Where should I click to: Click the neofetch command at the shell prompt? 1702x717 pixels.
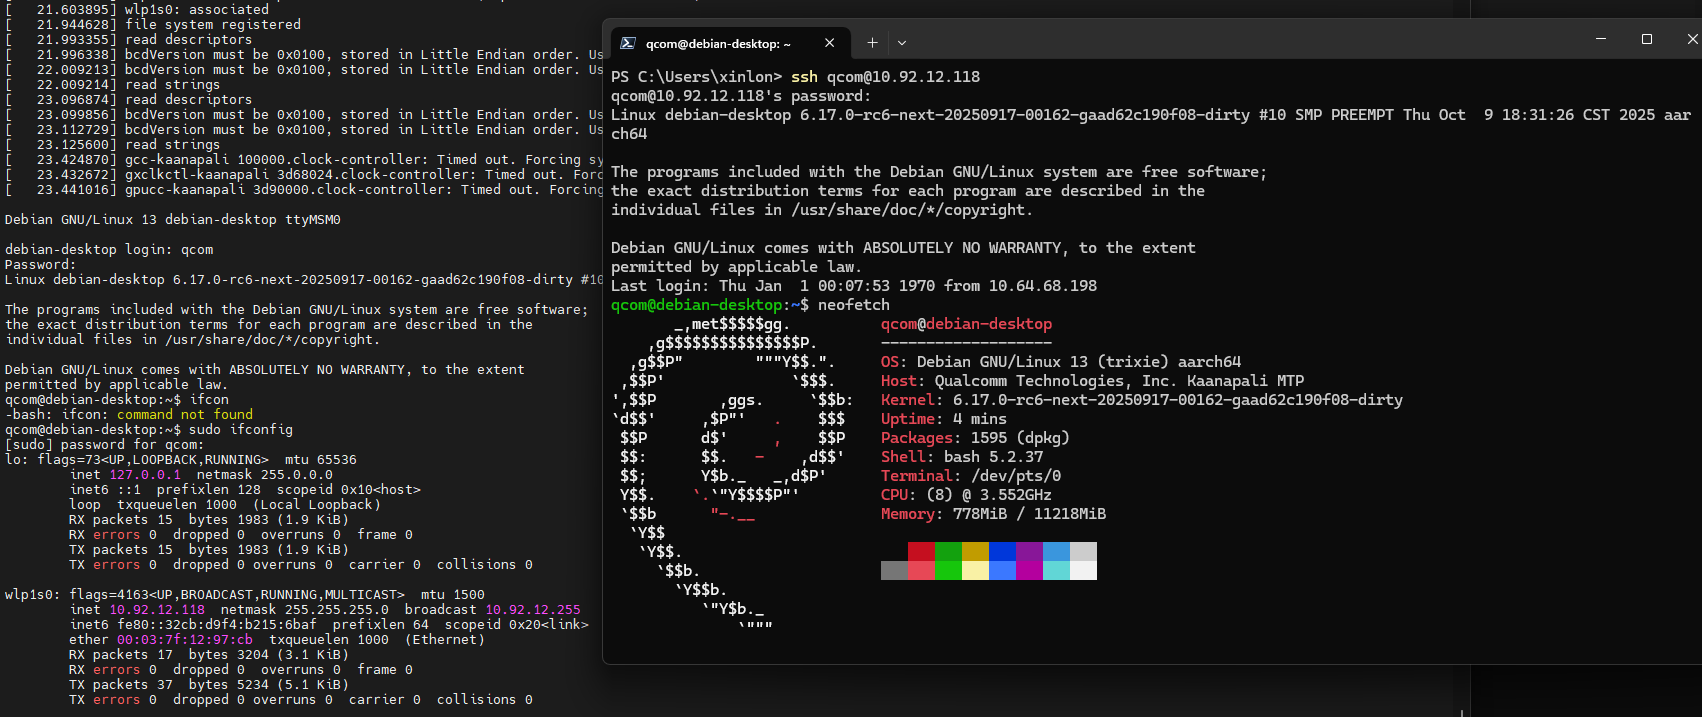tap(853, 305)
